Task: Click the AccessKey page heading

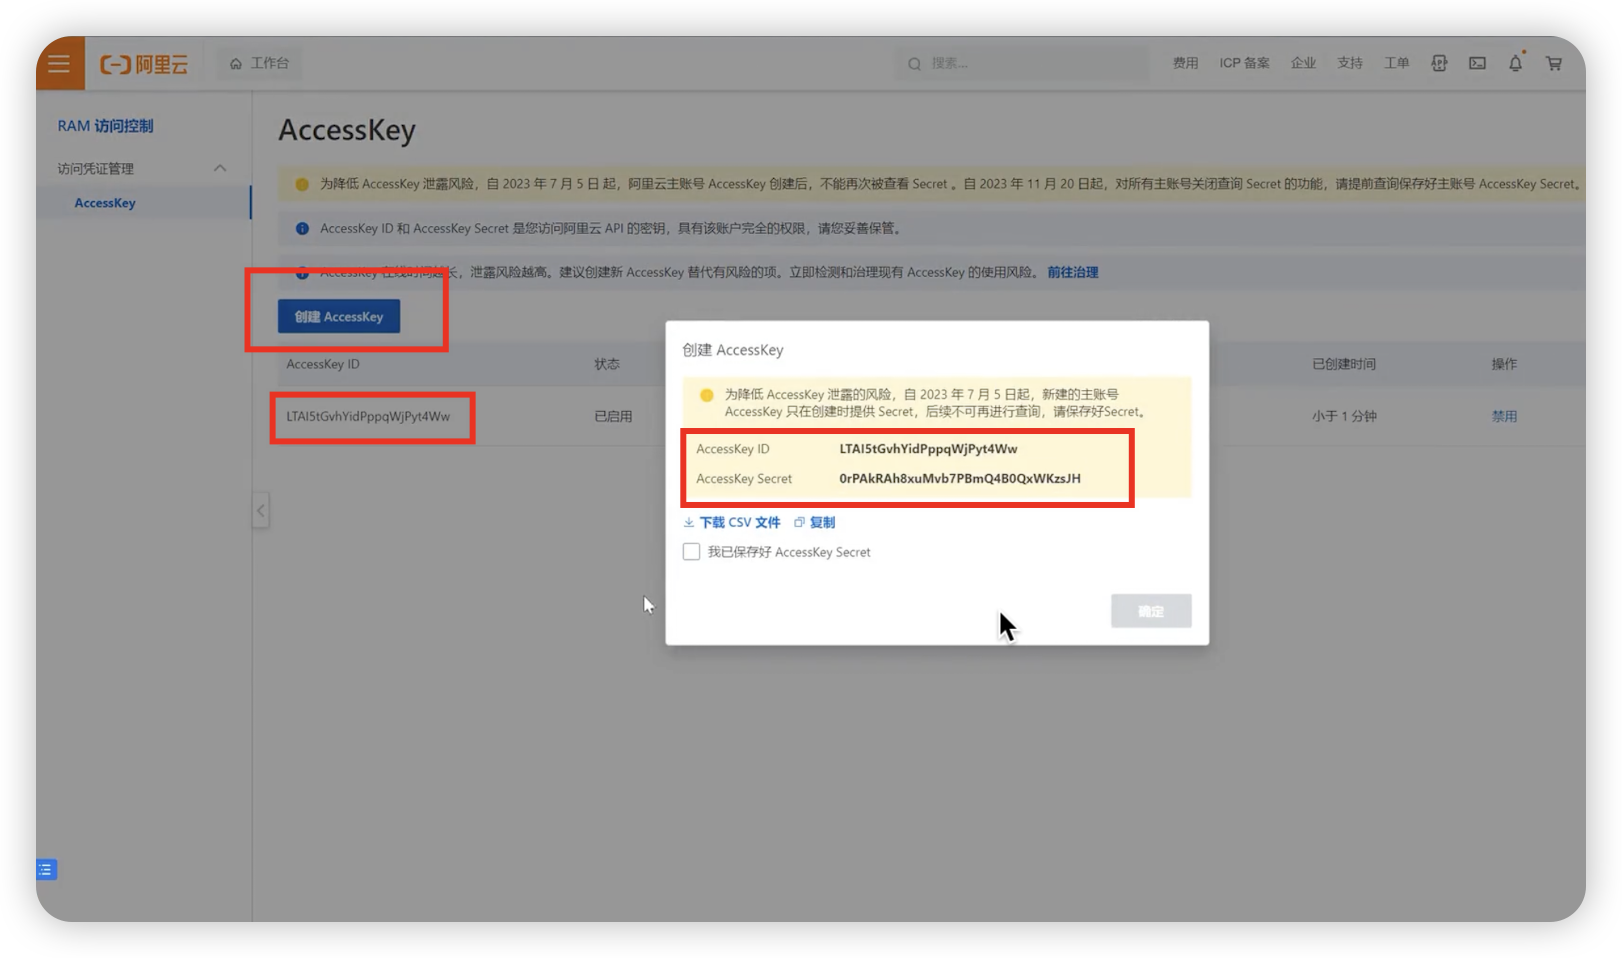Action: (x=347, y=130)
